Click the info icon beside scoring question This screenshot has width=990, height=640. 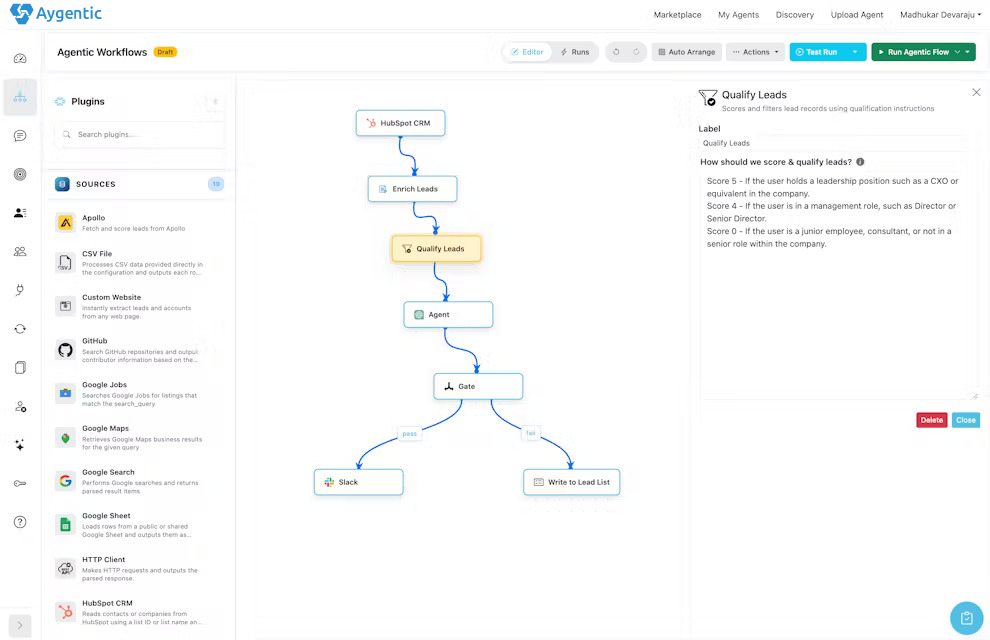(860, 162)
